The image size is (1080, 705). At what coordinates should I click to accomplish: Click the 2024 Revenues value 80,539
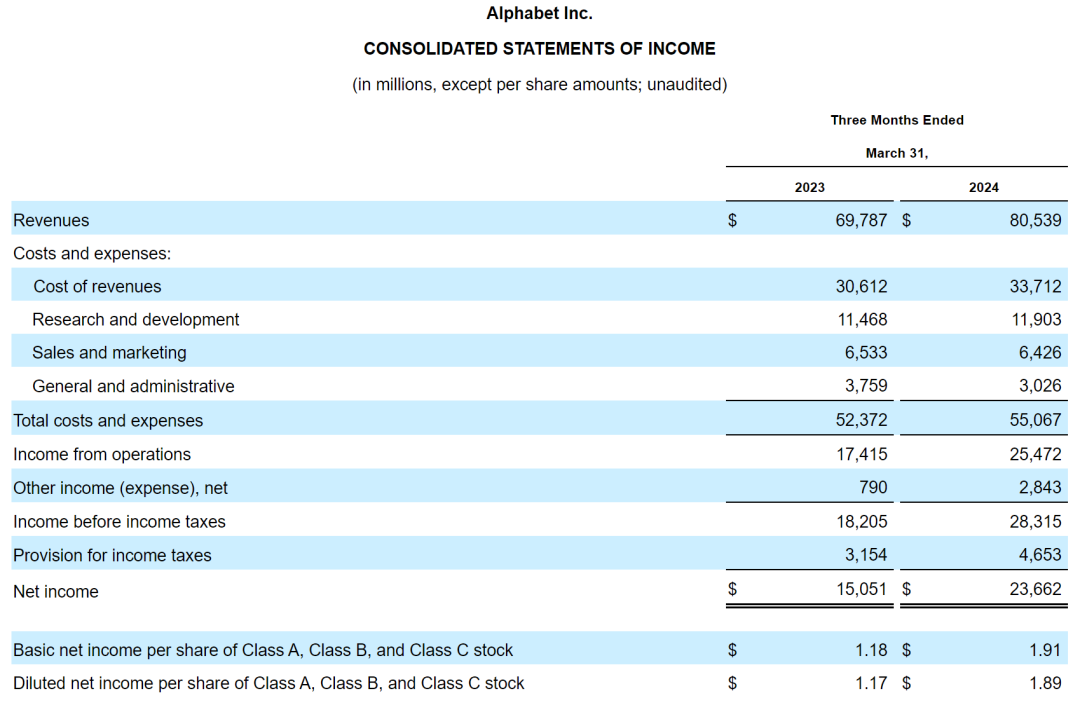1035,220
